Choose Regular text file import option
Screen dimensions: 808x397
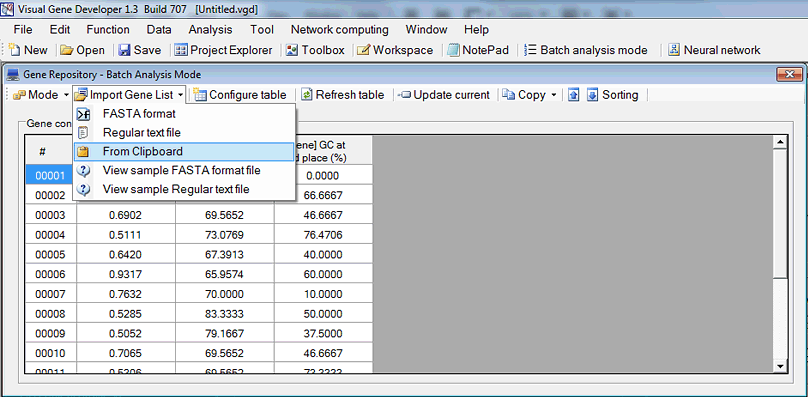click(184, 133)
